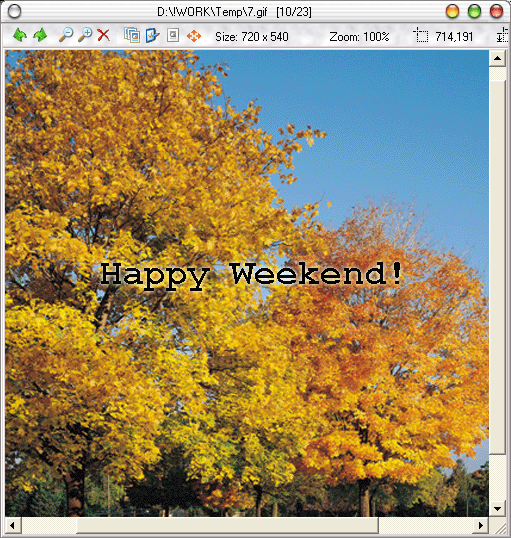Click the zoom out magnifier icon

tap(66, 35)
